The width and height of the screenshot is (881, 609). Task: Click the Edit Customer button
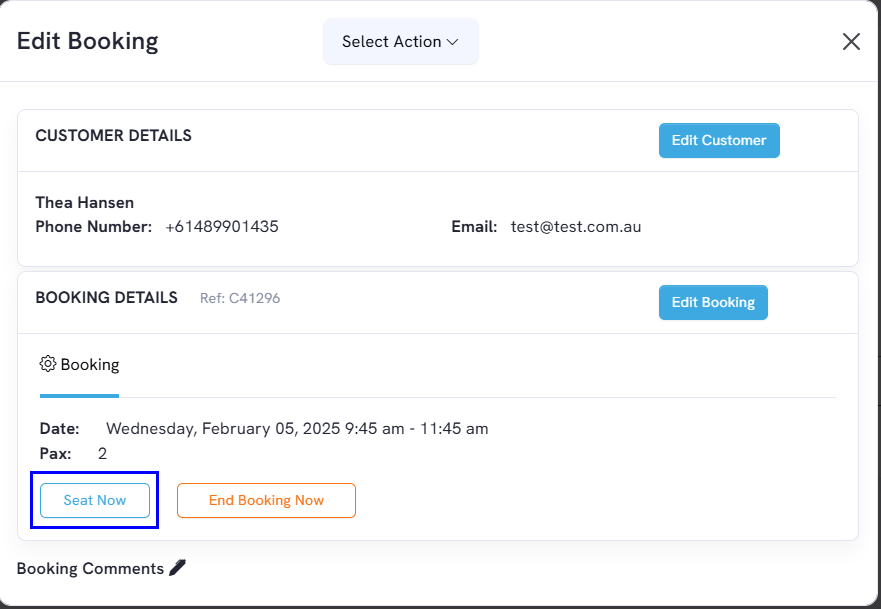pyautogui.click(x=719, y=140)
